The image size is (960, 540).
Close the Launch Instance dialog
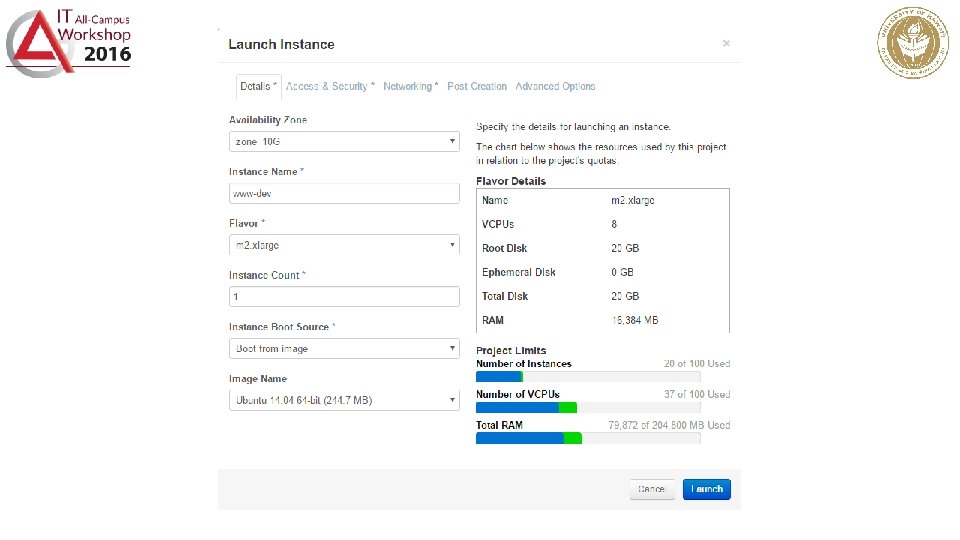pos(726,43)
